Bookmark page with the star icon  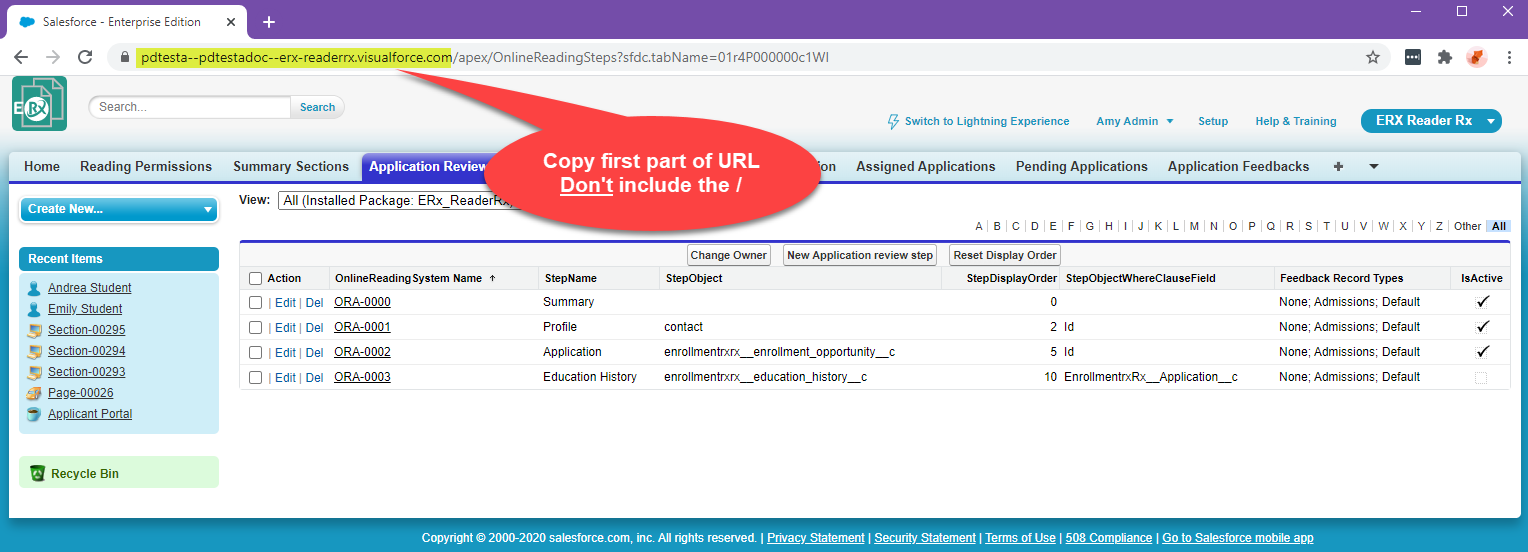(x=1373, y=58)
